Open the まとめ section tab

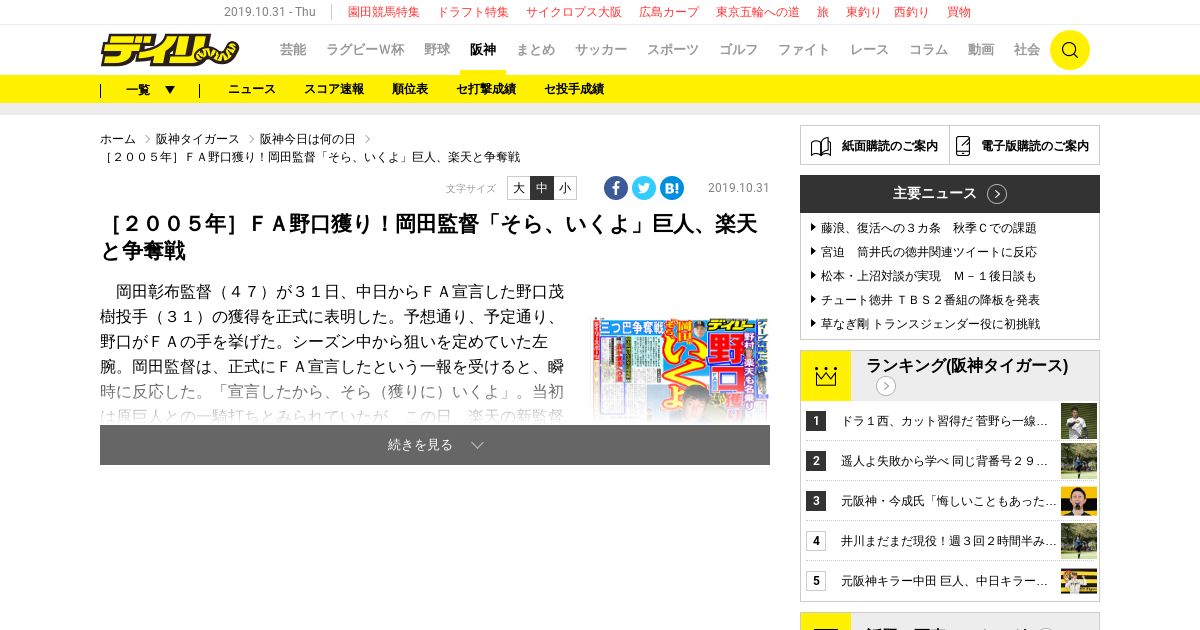coord(535,49)
